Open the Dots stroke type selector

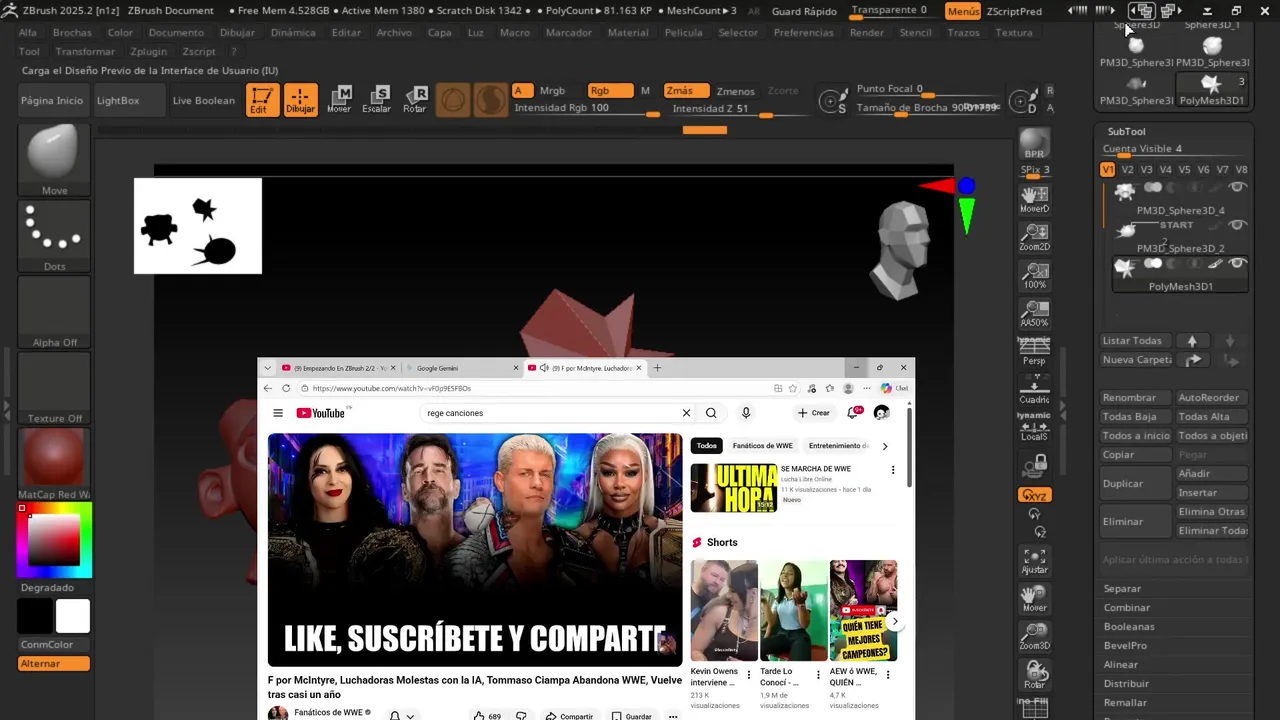pos(54,236)
